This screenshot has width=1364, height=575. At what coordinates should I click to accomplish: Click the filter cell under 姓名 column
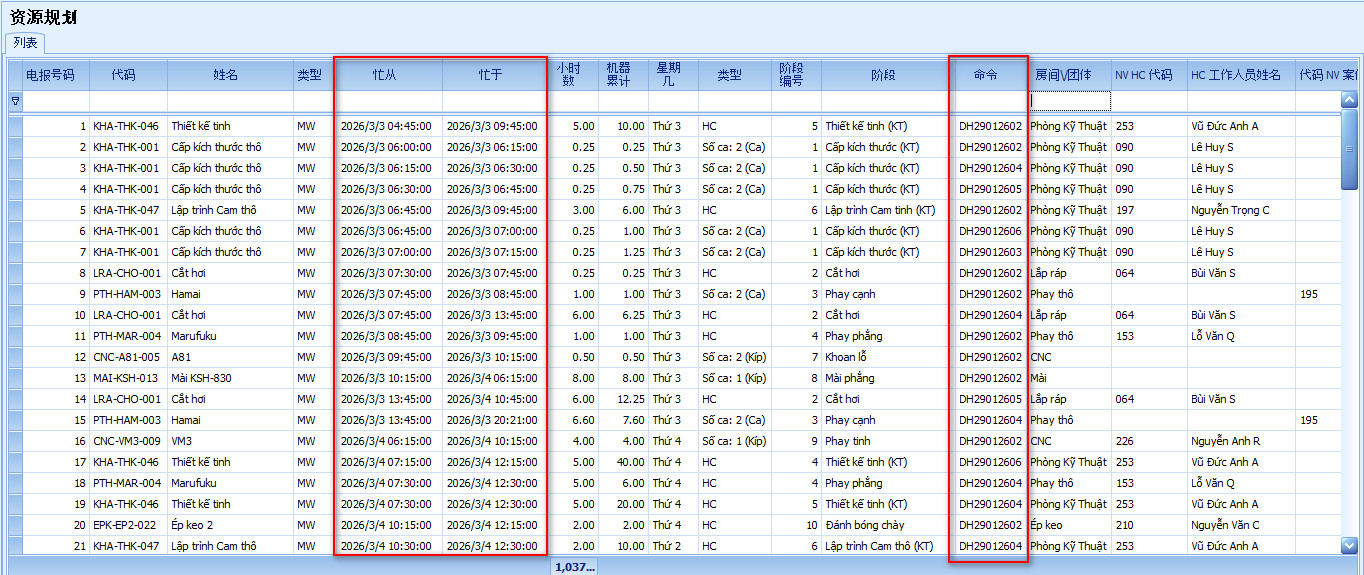(x=230, y=101)
